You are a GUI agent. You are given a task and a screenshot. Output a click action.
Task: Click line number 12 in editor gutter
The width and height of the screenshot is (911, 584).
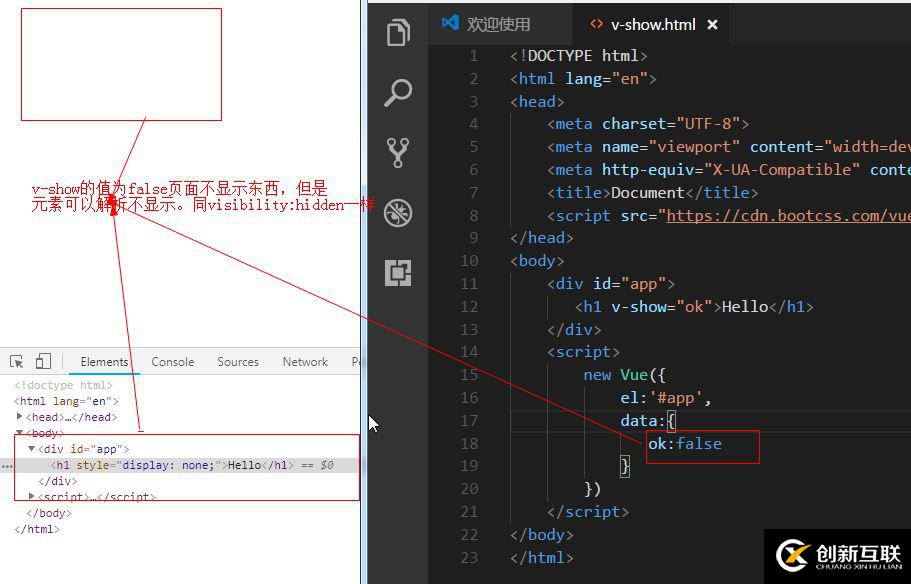pyautogui.click(x=469, y=306)
